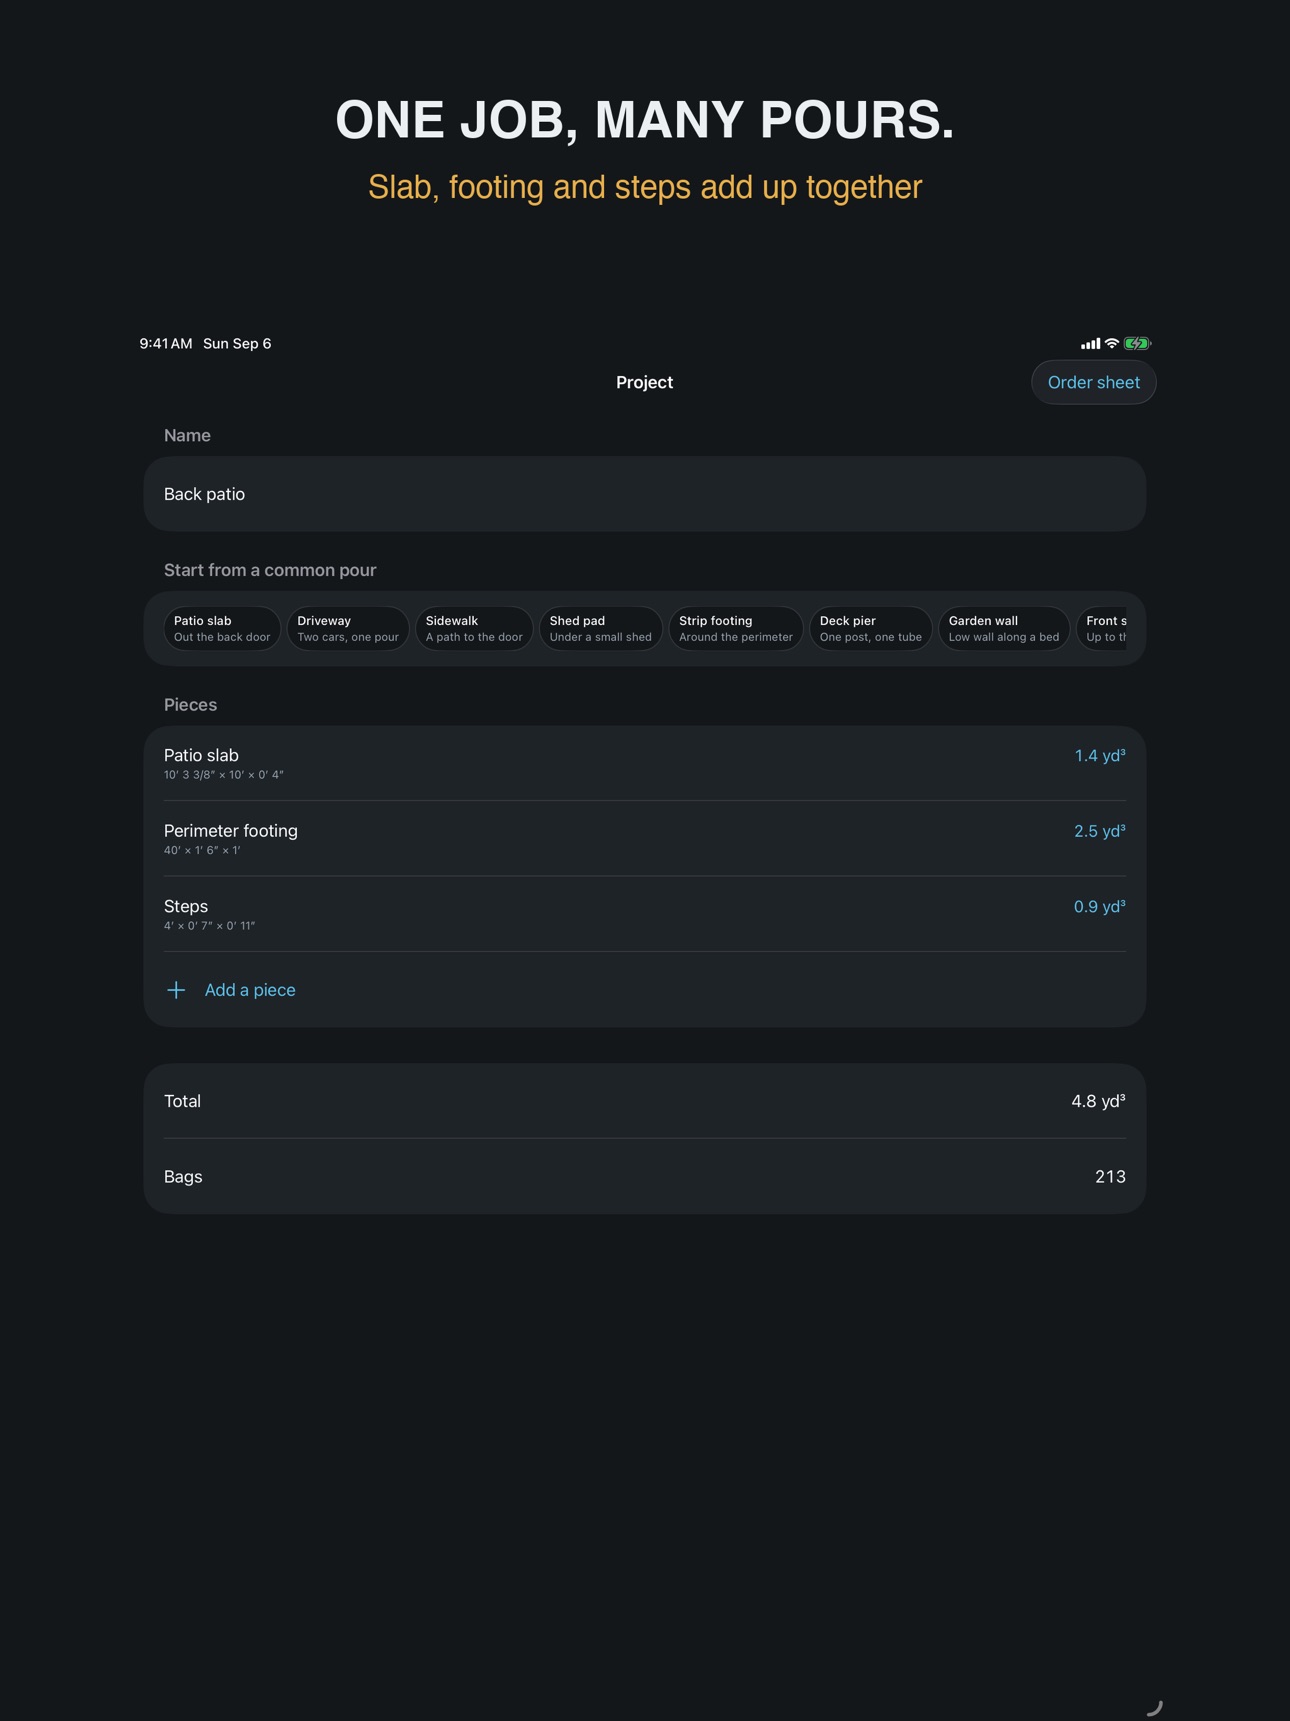Click the Bags count 213
This screenshot has width=1290, height=1721.
tap(1110, 1177)
